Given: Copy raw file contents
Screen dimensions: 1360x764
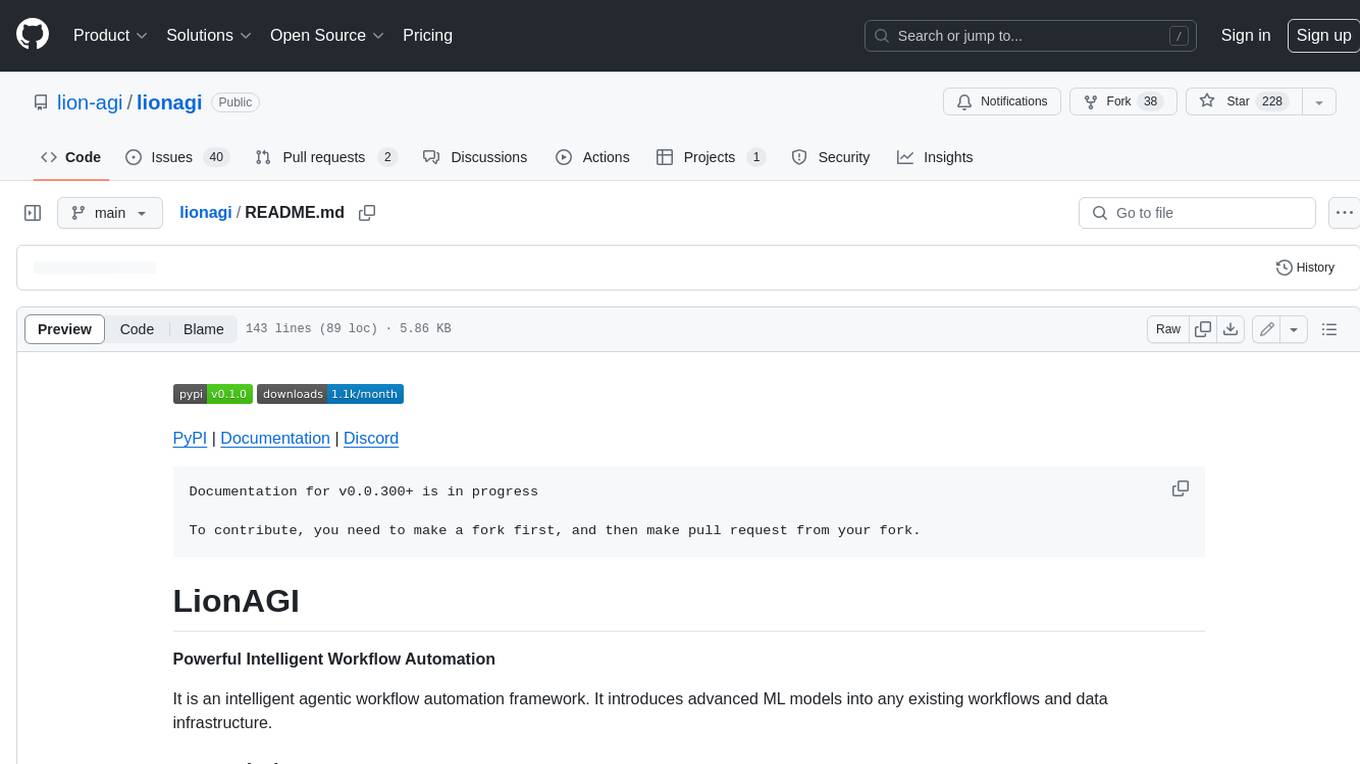Looking at the screenshot, I should pos(1203,329).
